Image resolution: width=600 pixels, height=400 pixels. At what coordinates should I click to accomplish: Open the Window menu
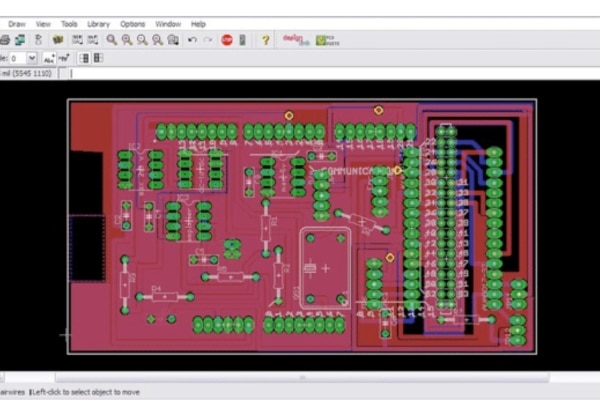pos(168,24)
